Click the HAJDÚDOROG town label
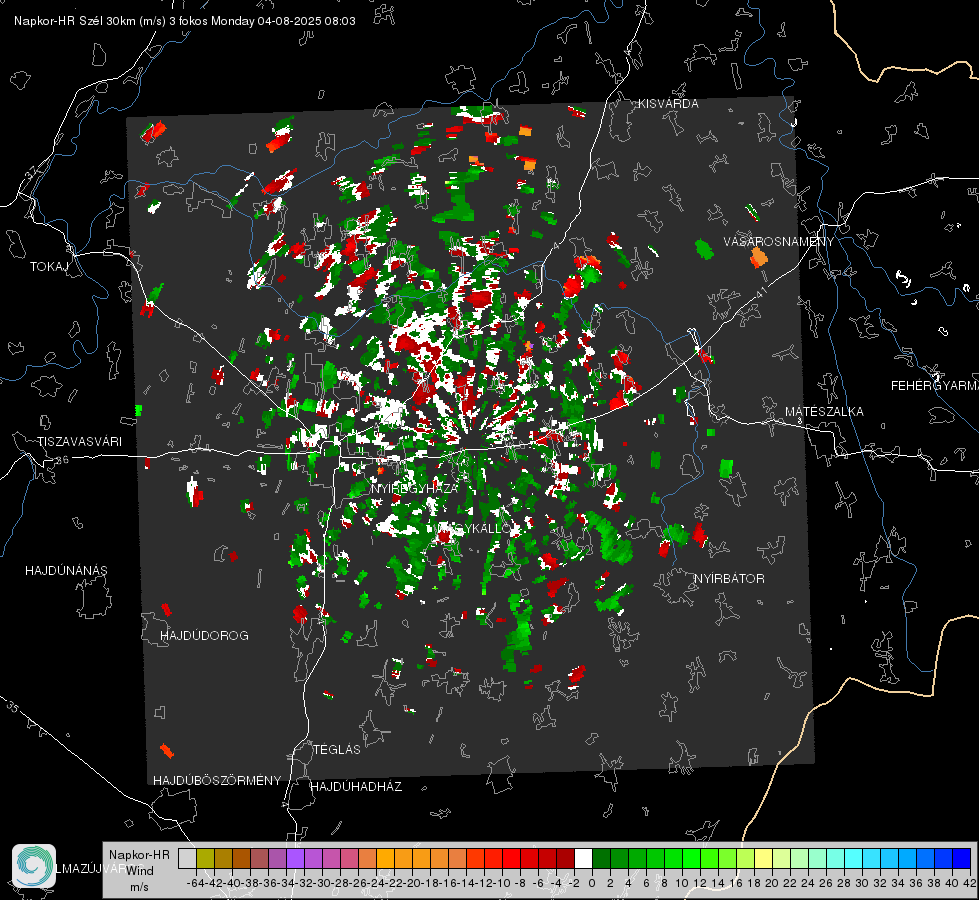Viewport: 979px width, 900px height. click(x=204, y=635)
